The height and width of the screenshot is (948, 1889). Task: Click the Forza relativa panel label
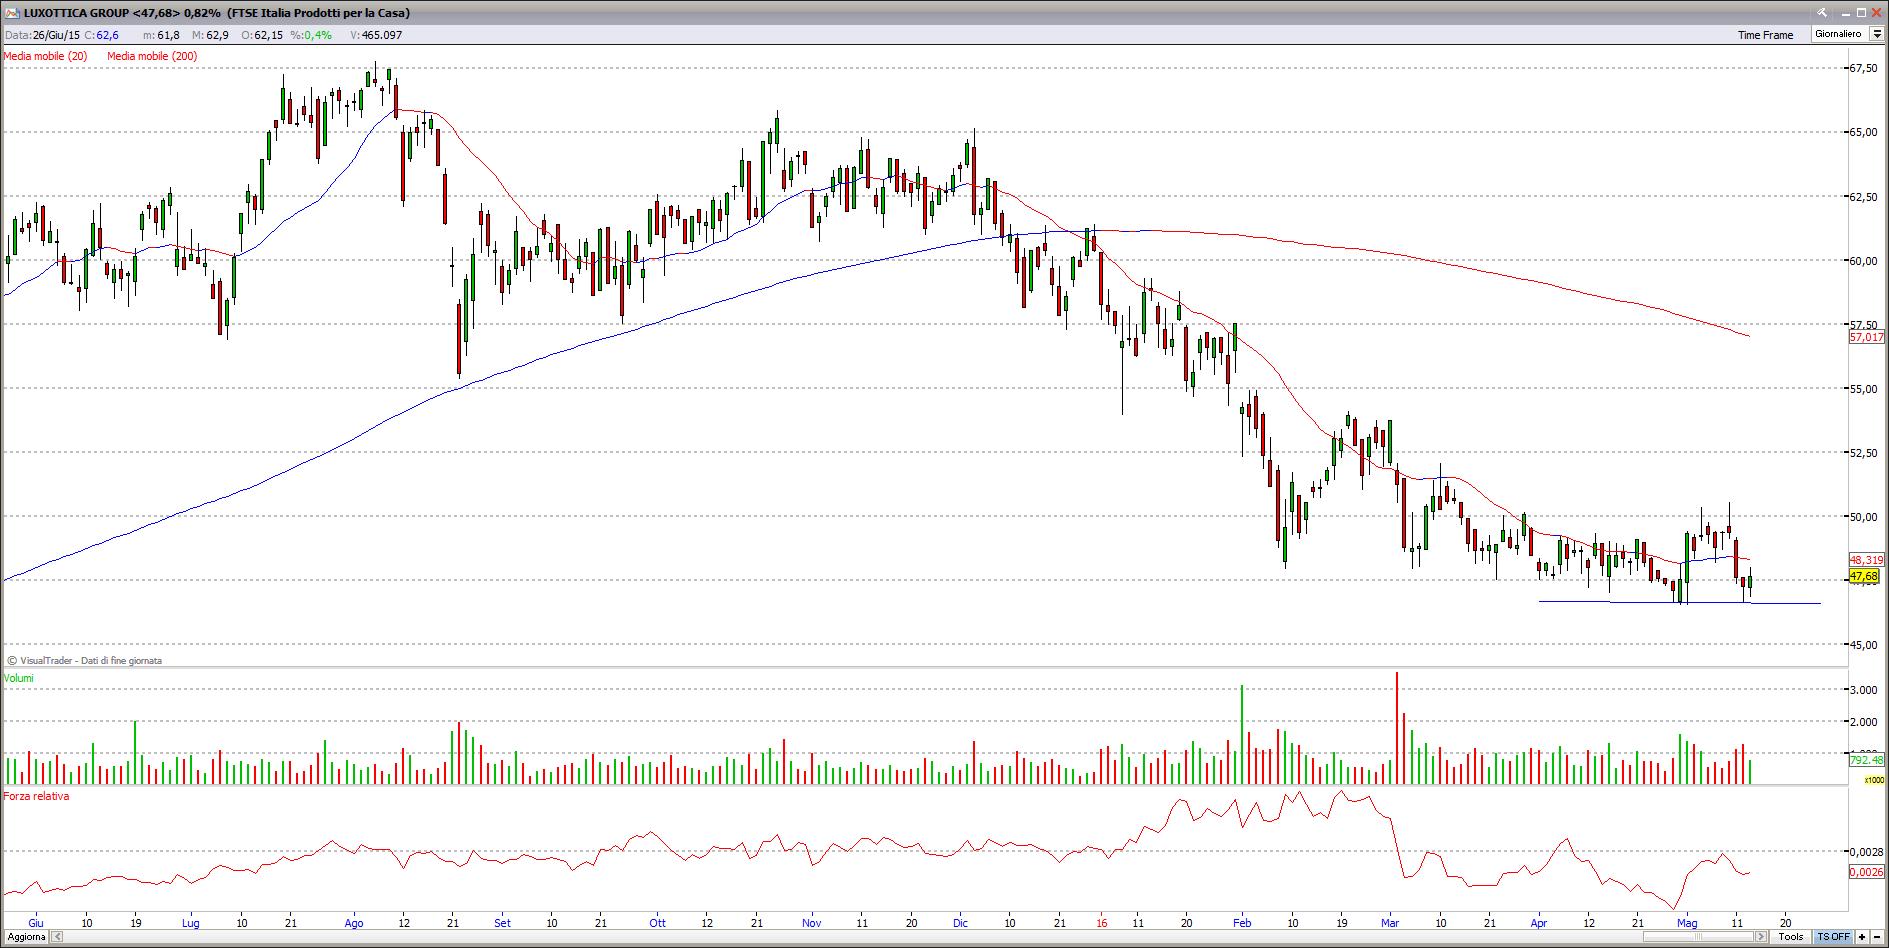coord(37,796)
